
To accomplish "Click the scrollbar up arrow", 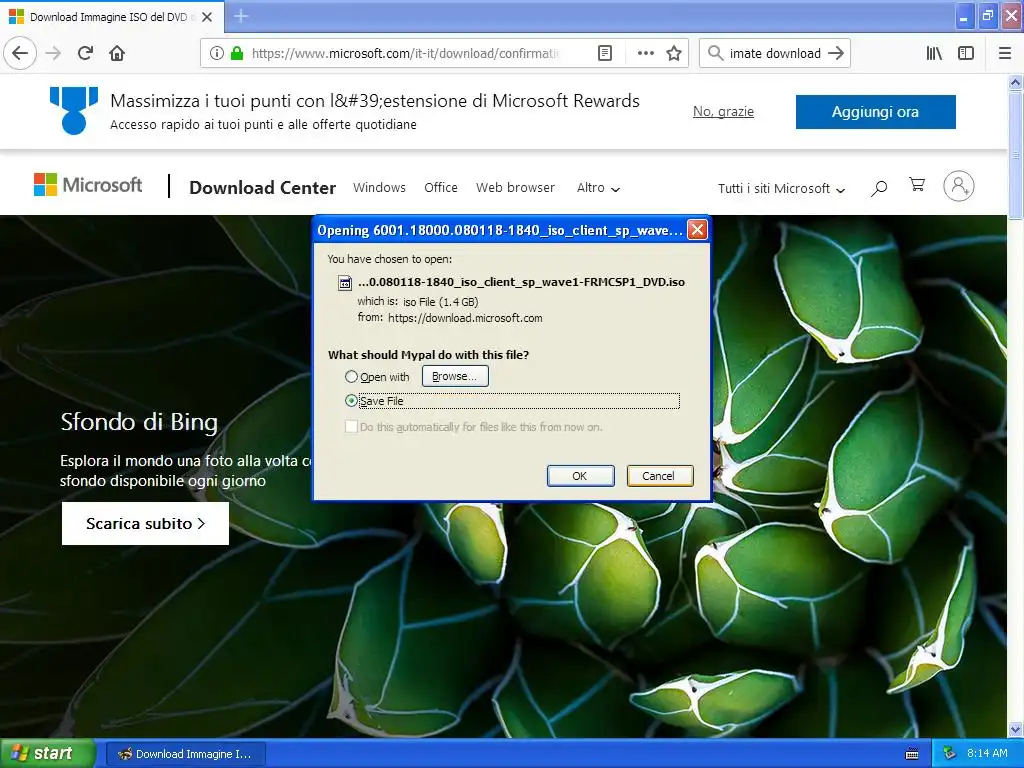I will click(x=1015, y=82).
